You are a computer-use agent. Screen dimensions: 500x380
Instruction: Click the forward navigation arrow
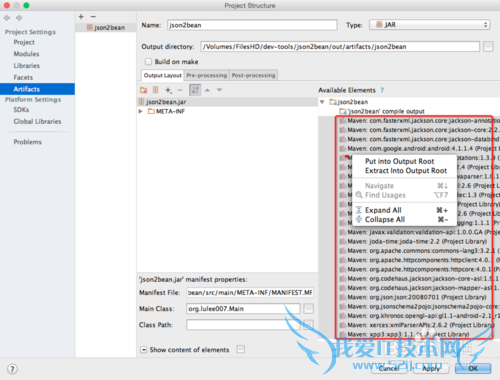(x=19, y=18)
